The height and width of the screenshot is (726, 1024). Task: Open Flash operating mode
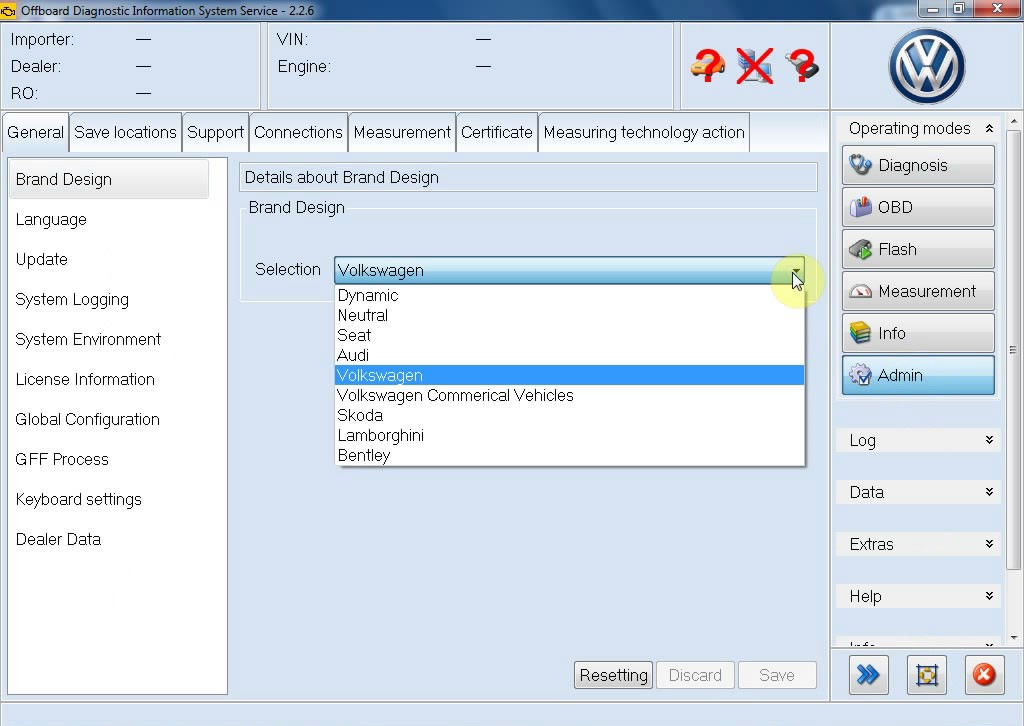(918, 249)
